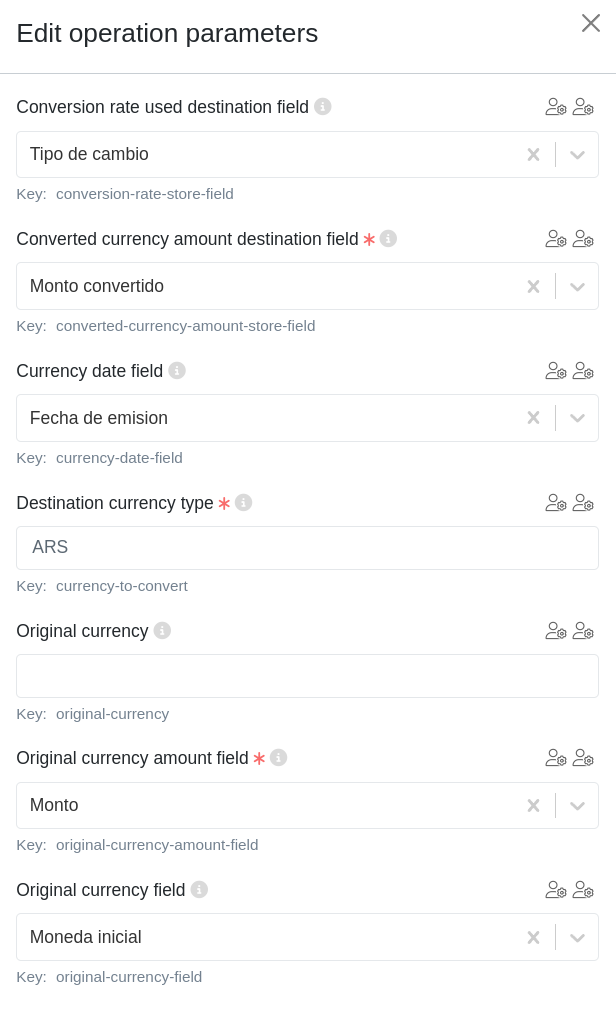Click first user-settings icon for Conversion rate field
This screenshot has height=1023, width=616.
click(556, 107)
